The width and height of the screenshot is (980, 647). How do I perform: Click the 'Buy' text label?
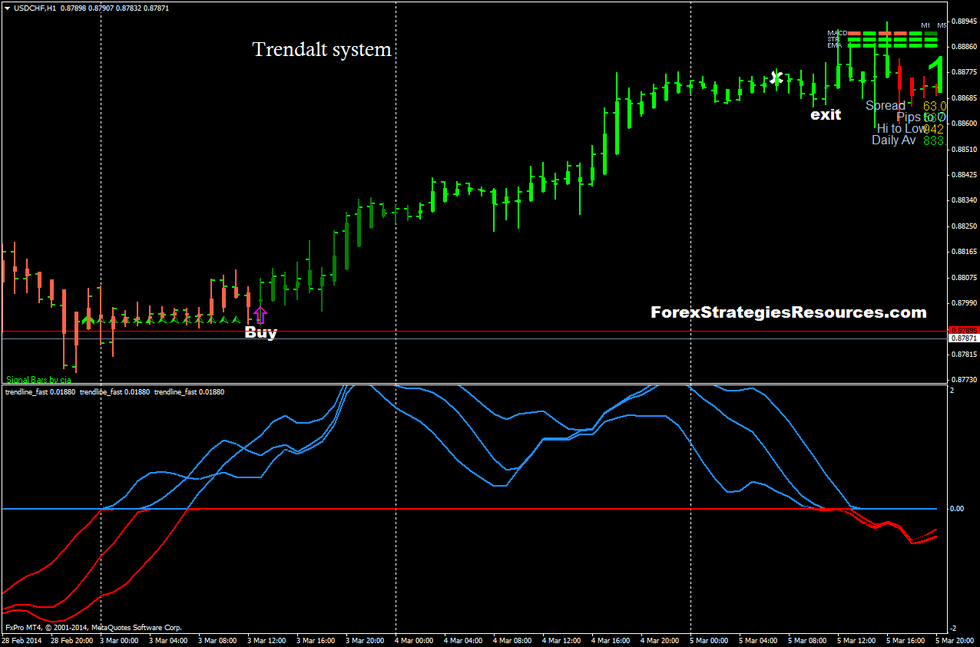click(260, 333)
